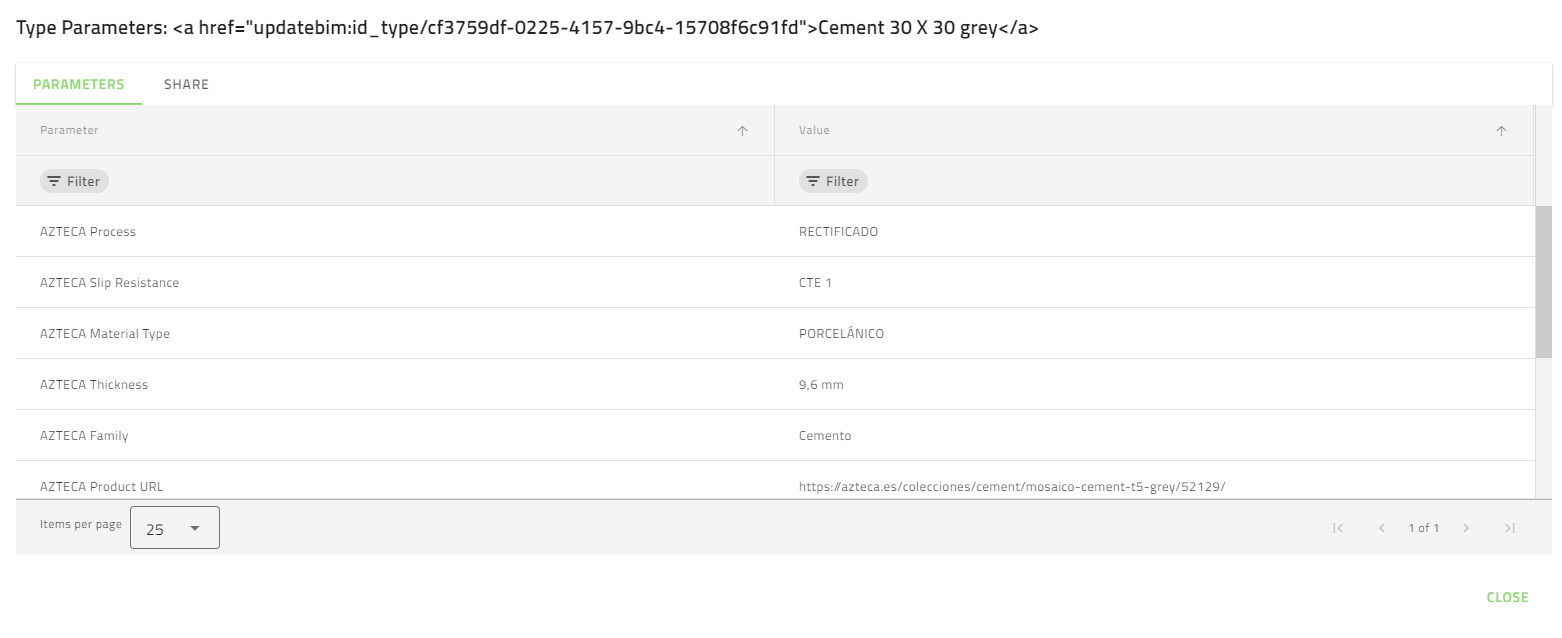Sort ascending by Parameter column arrow
Image resolution: width=1562 pixels, height=638 pixels.
pos(742,131)
